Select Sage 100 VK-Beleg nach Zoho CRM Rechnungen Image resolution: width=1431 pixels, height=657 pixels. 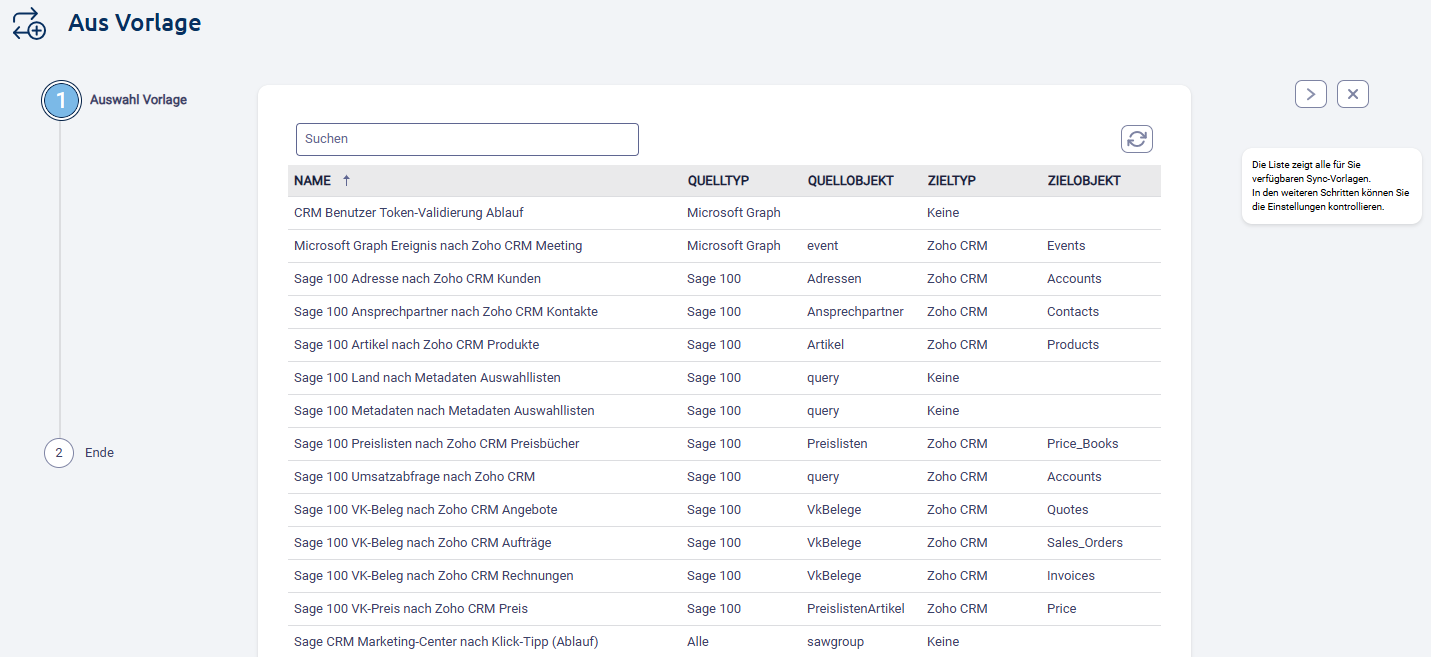click(x=433, y=576)
